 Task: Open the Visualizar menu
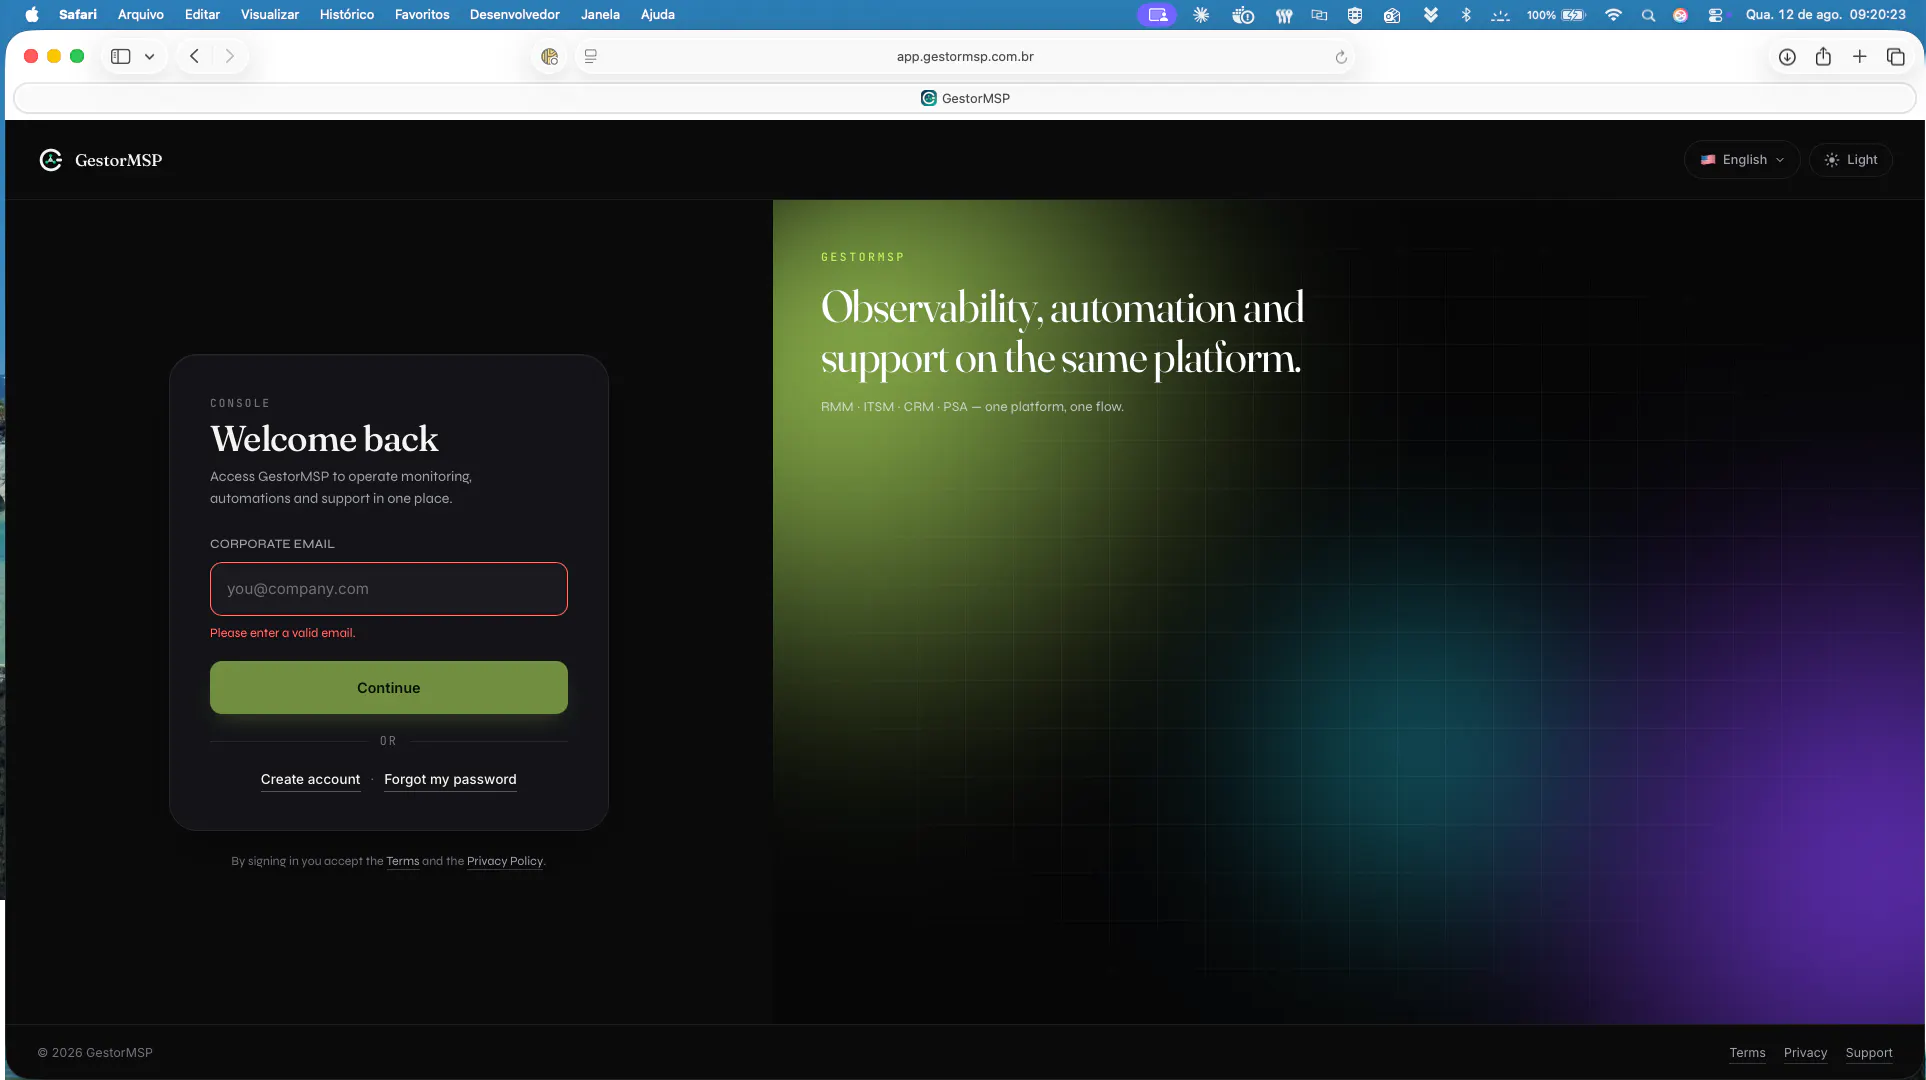270,14
